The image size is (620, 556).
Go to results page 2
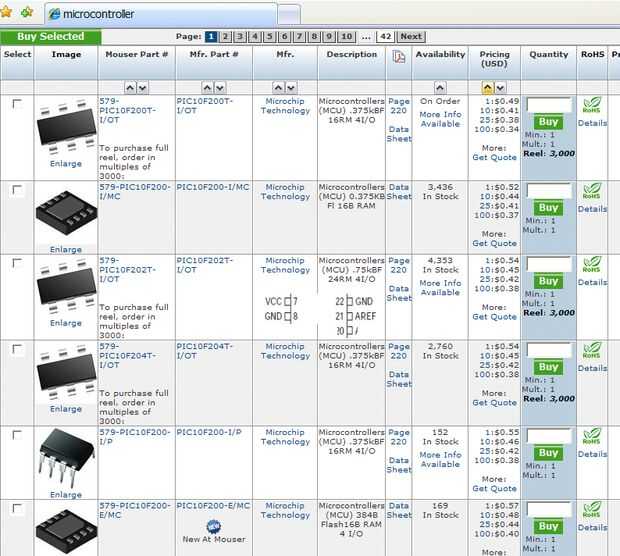pyautogui.click(x=225, y=37)
